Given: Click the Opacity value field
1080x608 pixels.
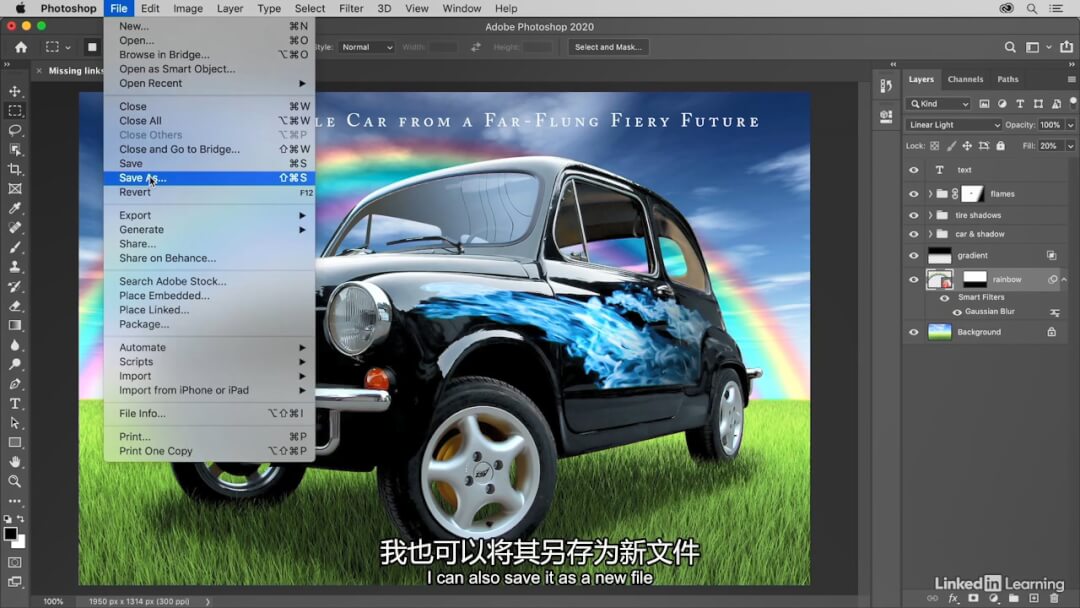Looking at the screenshot, I should point(1050,125).
